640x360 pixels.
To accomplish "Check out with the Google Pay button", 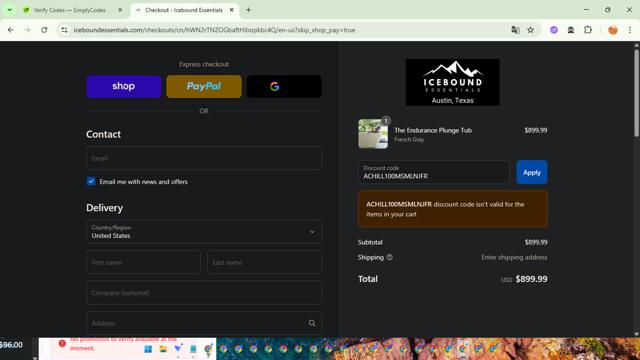I will pos(284,86).
